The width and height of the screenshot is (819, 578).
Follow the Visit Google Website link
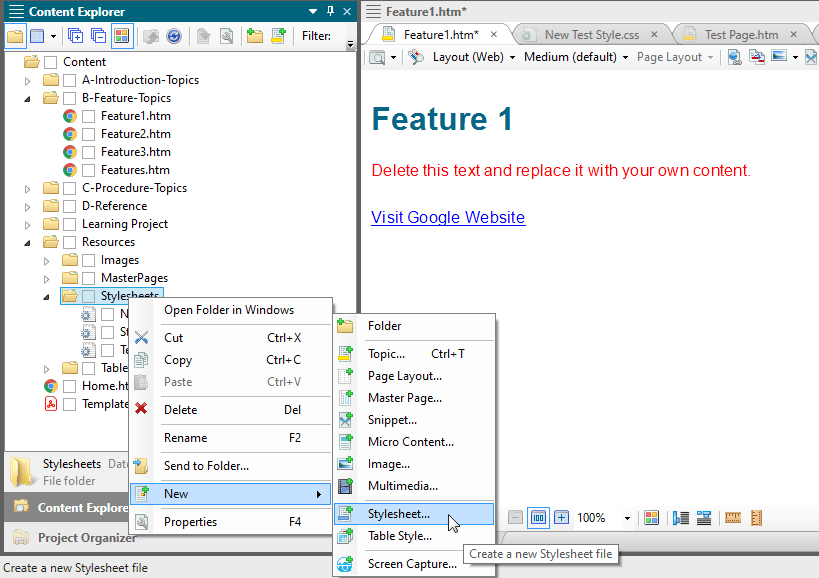click(x=447, y=217)
